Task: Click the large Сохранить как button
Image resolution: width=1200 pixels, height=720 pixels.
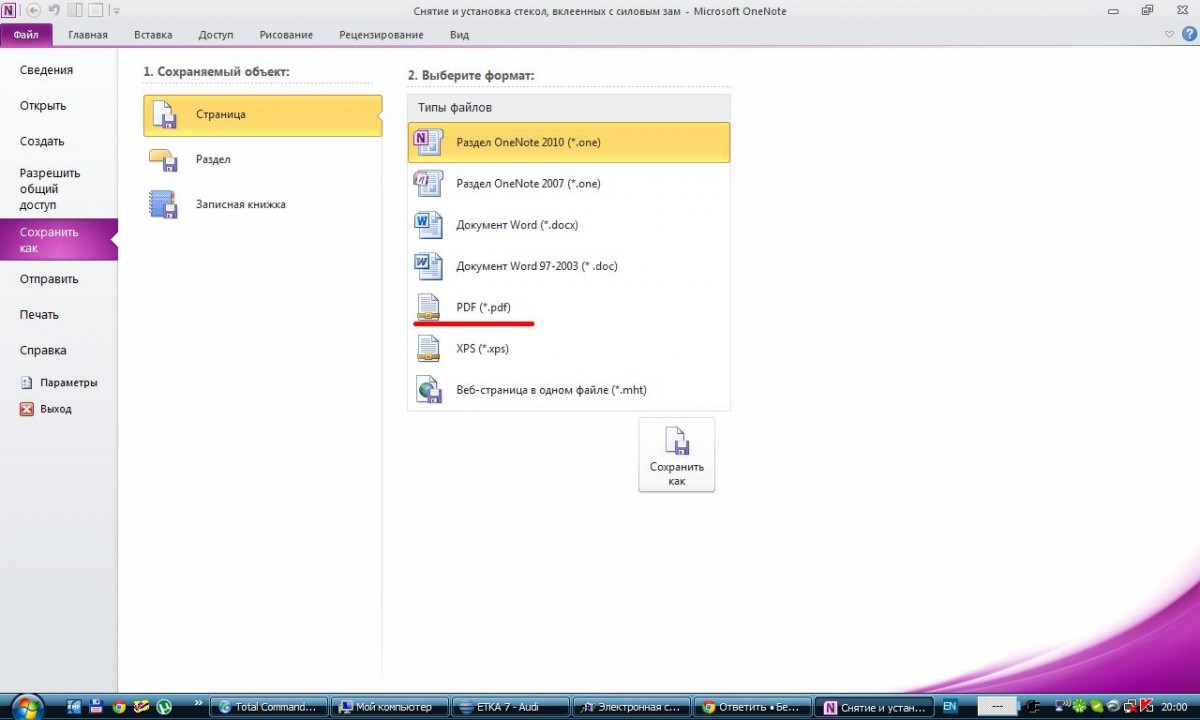Action: [x=677, y=455]
